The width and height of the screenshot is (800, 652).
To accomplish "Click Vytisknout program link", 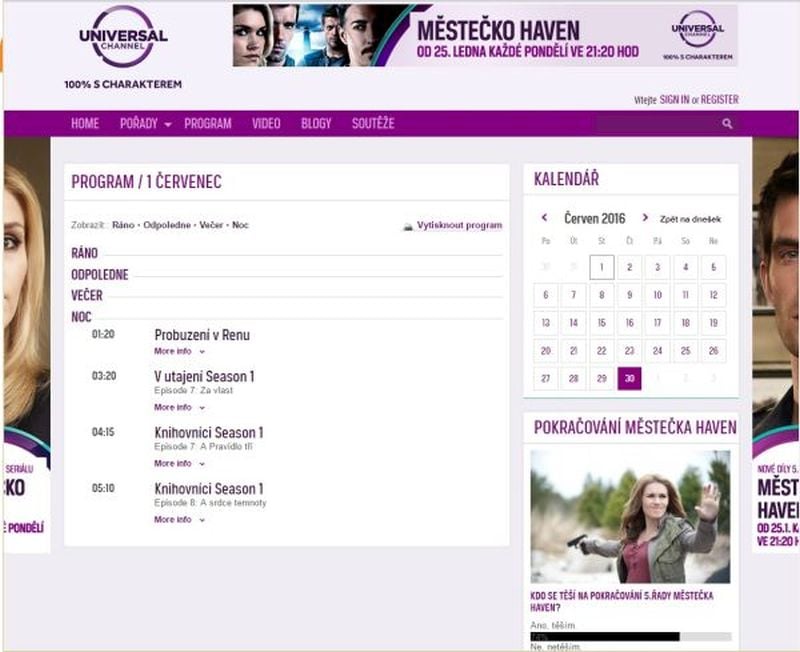I will pos(459,225).
